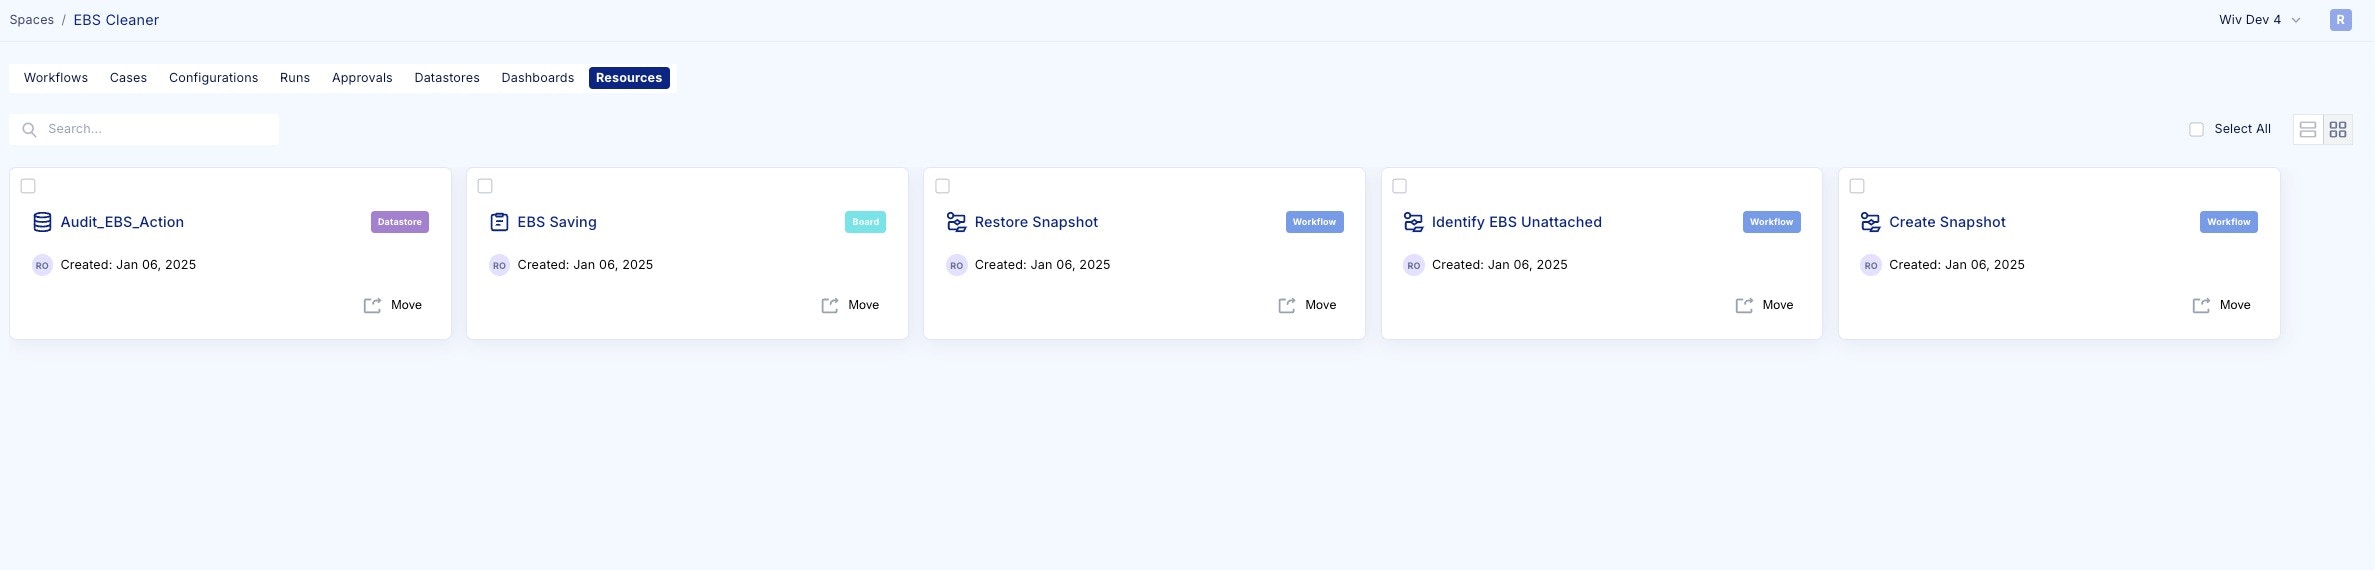This screenshot has height=570, width=2375.
Task: Open the Workflows tab
Action: click(x=56, y=78)
